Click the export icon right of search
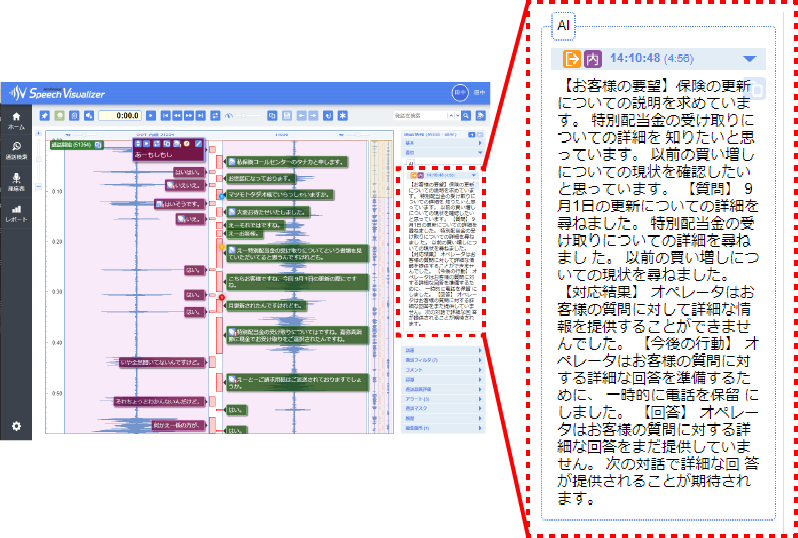The width and height of the screenshot is (798, 538). (480, 116)
